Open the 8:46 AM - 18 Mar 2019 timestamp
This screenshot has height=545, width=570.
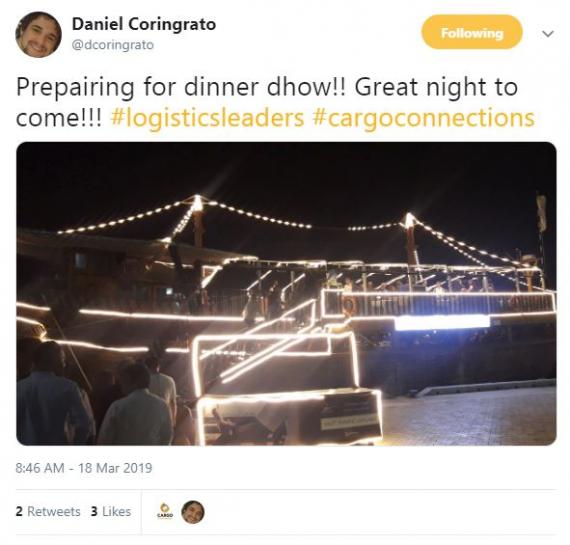(x=84, y=468)
